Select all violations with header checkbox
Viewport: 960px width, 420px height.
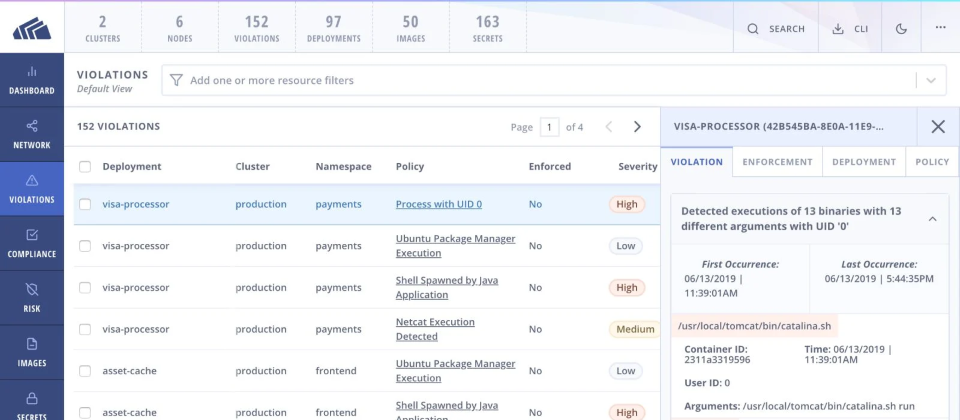(x=85, y=167)
